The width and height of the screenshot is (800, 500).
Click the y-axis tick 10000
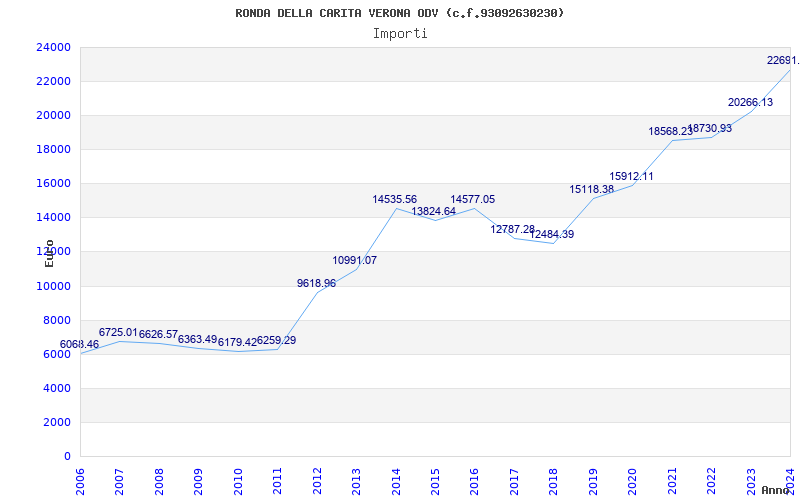click(x=53, y=286)
